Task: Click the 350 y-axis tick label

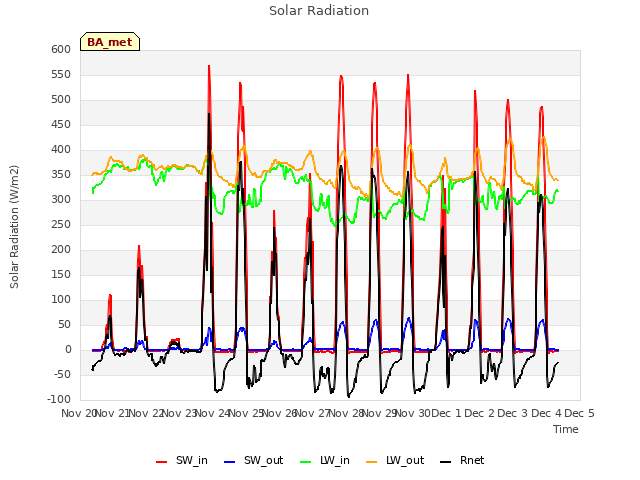Action: point(61,174)
